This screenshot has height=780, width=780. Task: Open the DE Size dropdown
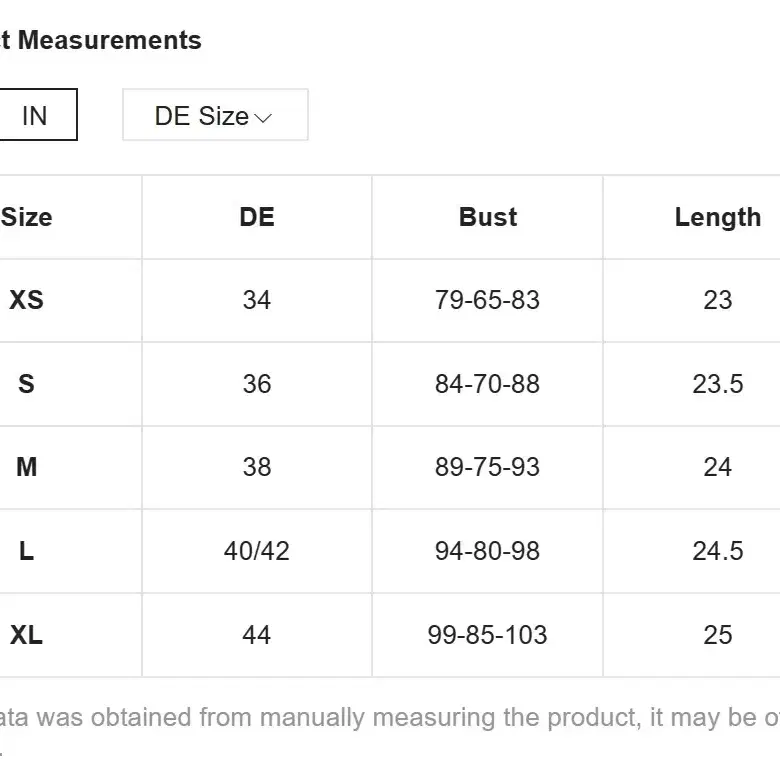(215, 115)
